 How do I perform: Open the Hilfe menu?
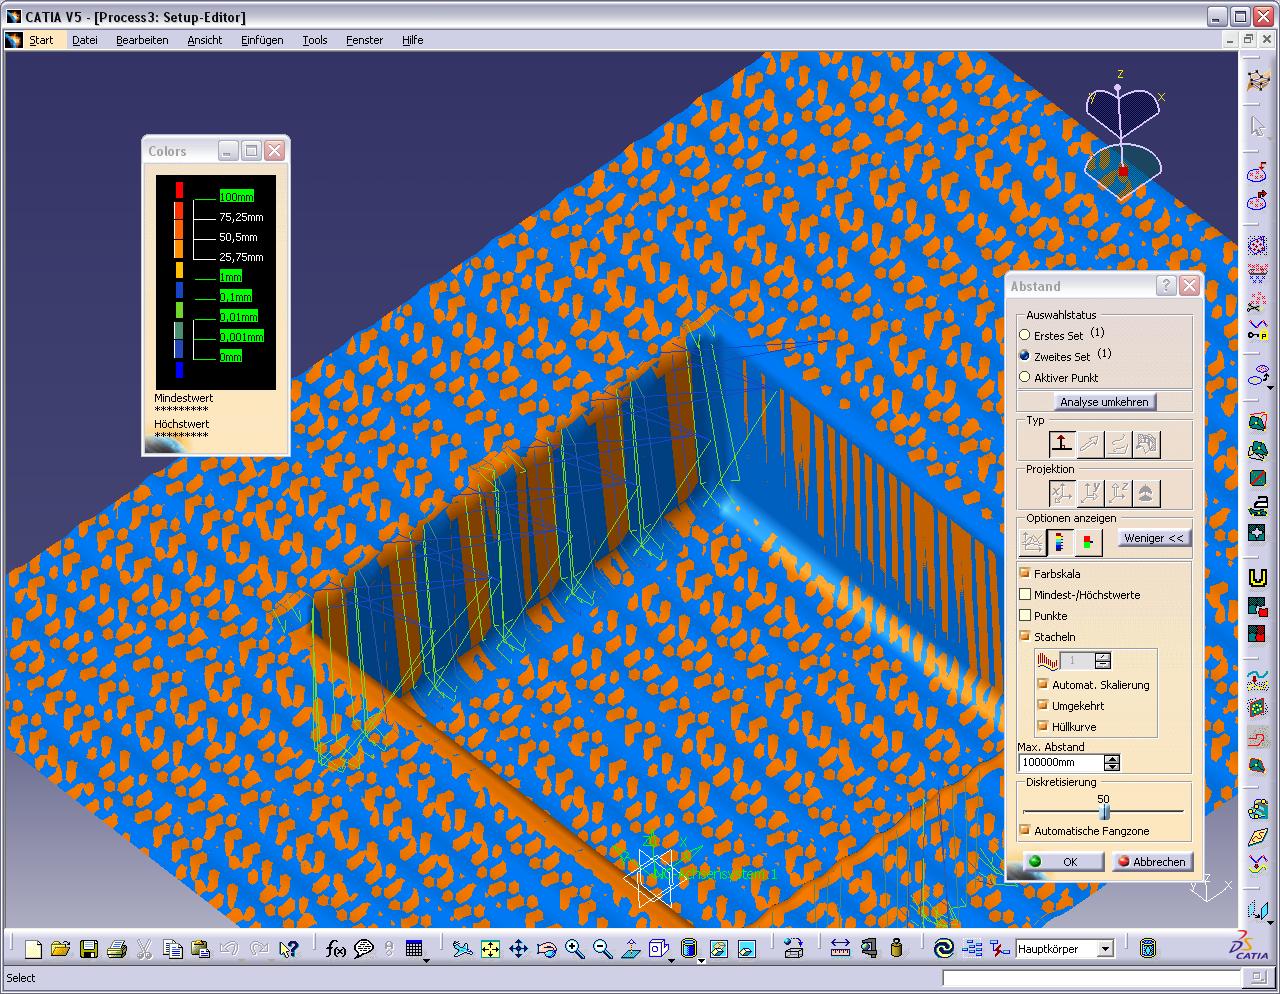click(x=413, y=40)
